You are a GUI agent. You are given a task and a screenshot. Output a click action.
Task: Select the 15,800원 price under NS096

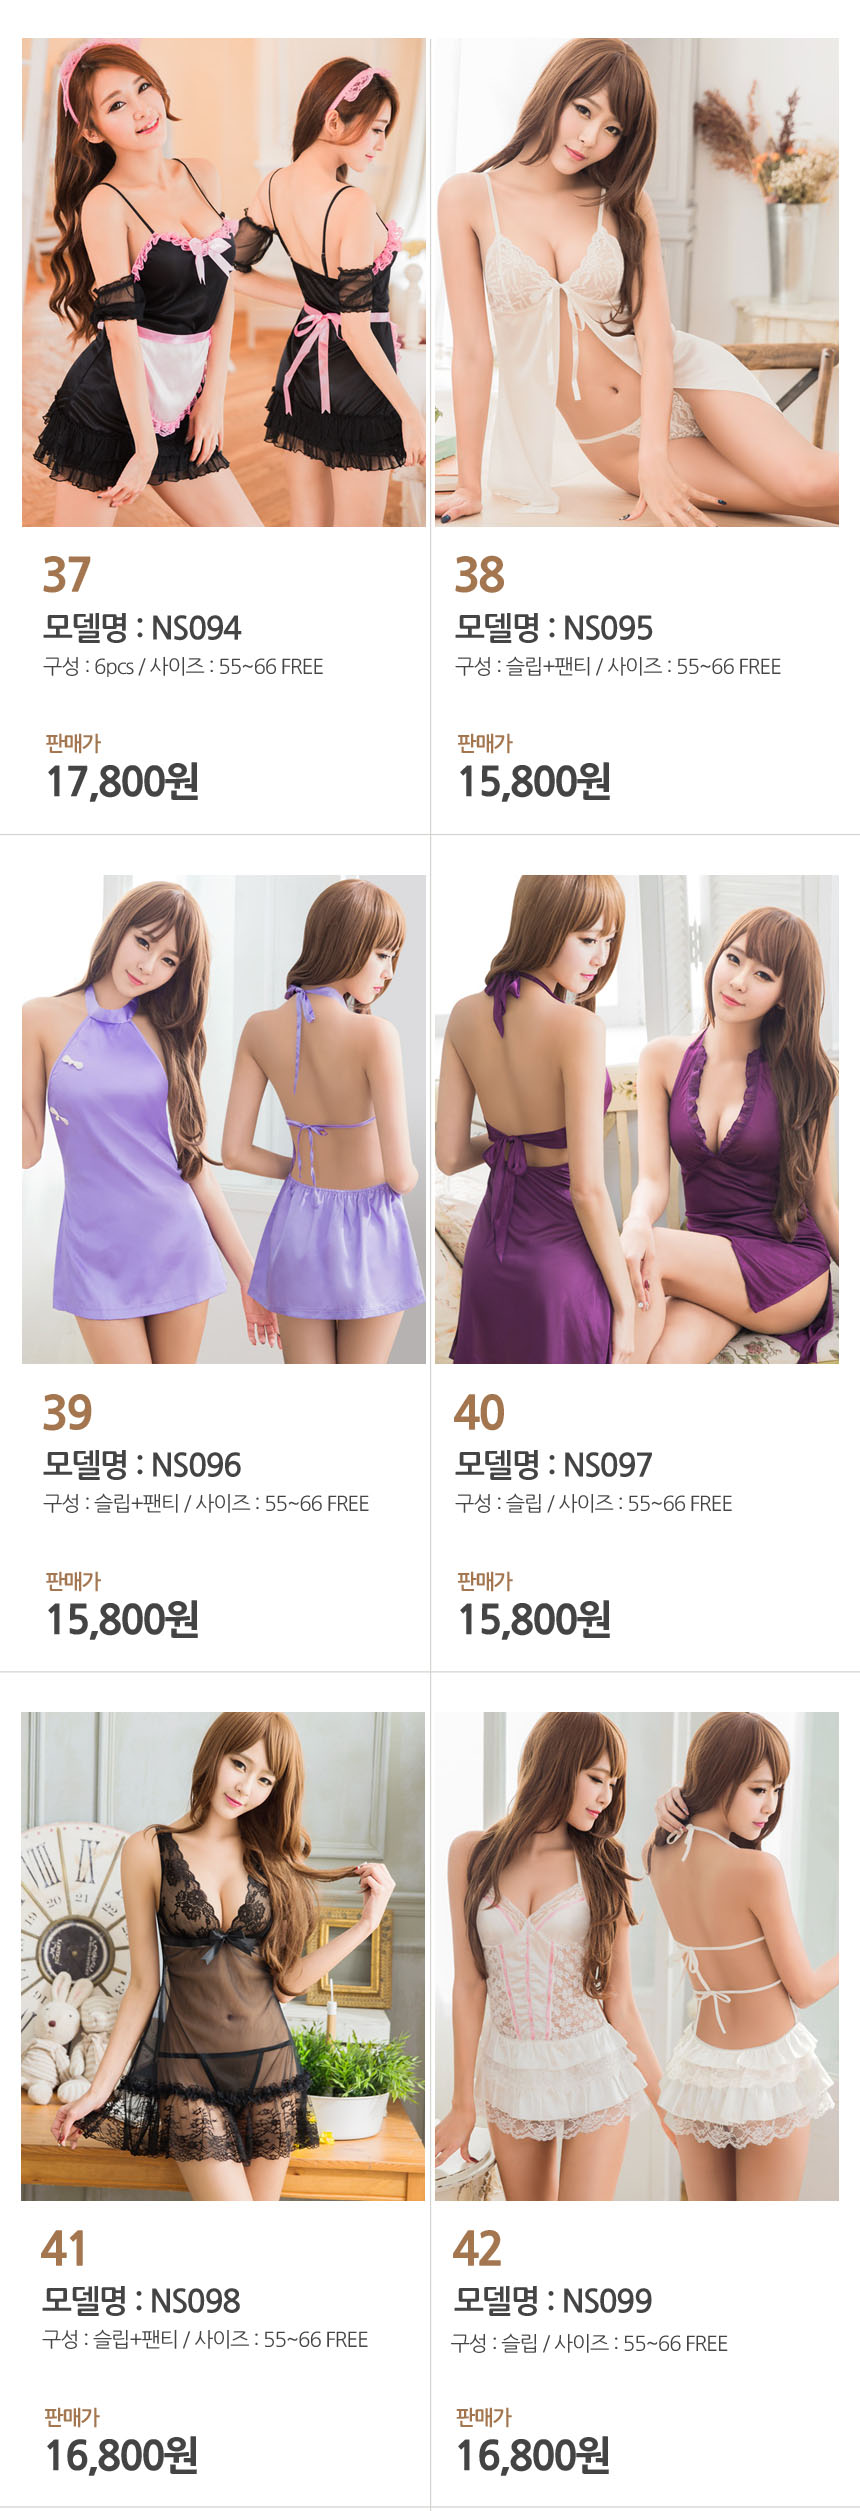(122, 1619)
